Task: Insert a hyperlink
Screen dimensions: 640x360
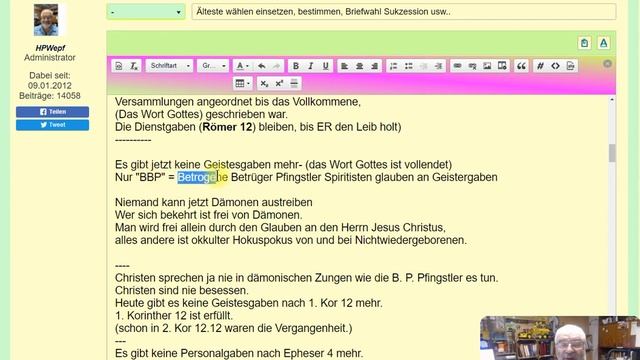Action: (458, 66)
